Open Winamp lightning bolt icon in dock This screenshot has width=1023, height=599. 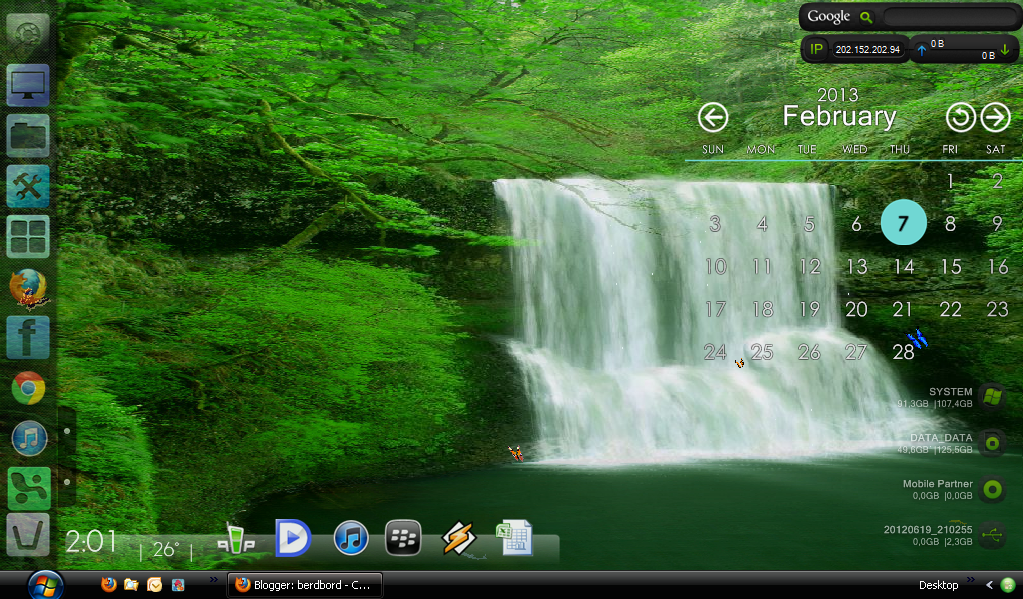pos(459,539)
